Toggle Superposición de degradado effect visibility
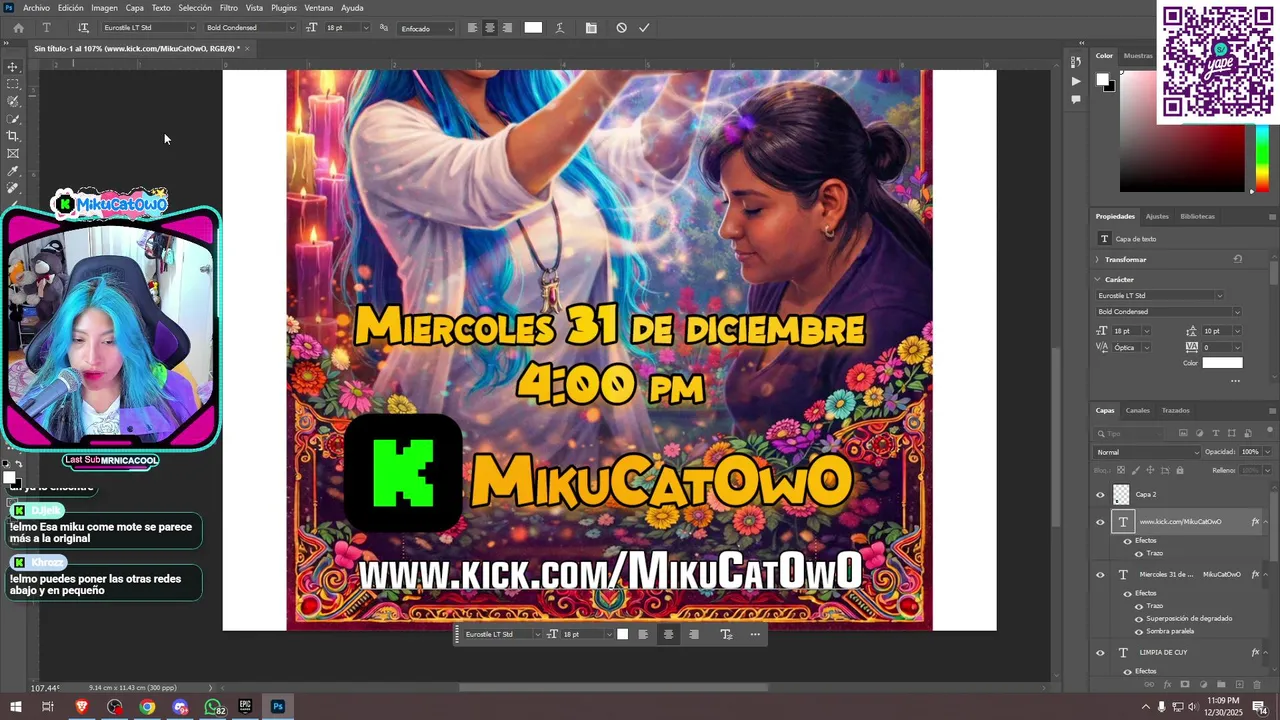 pyautogui.click(x=1138, y=618)
